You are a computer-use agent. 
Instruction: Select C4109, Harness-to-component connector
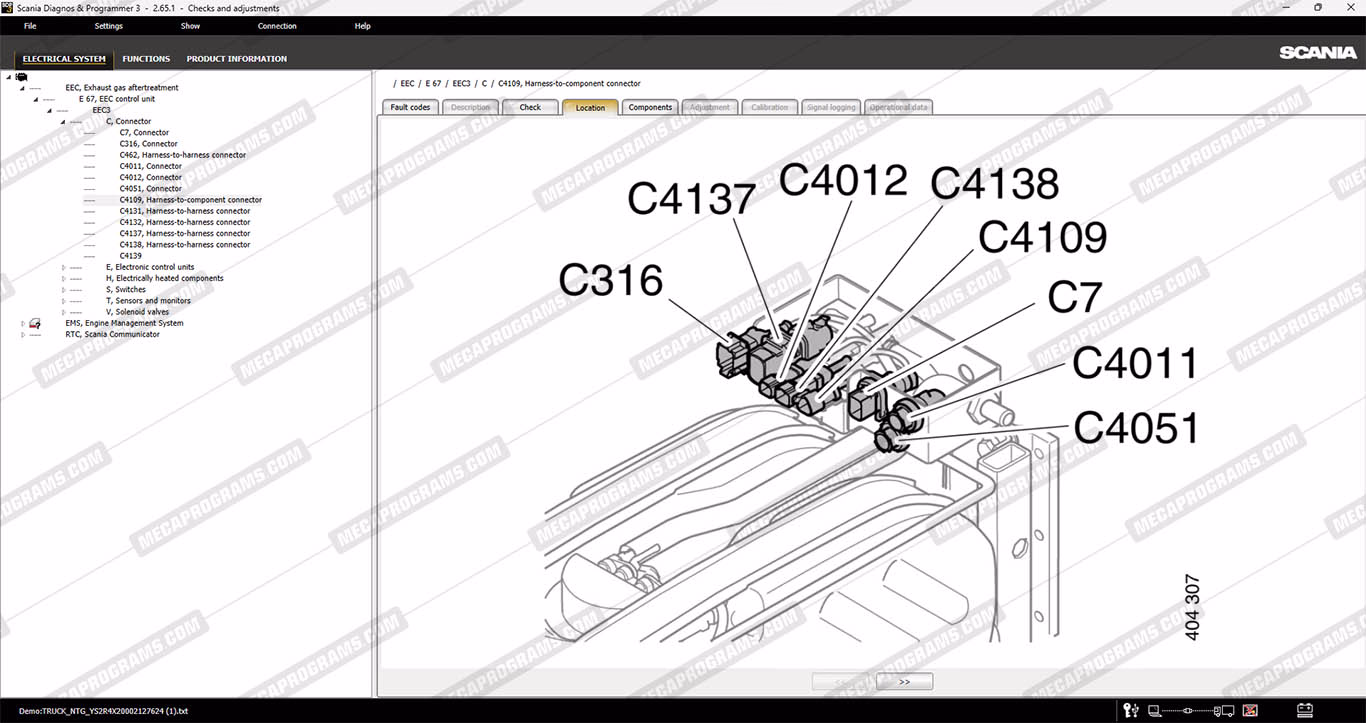pos(191,200)
